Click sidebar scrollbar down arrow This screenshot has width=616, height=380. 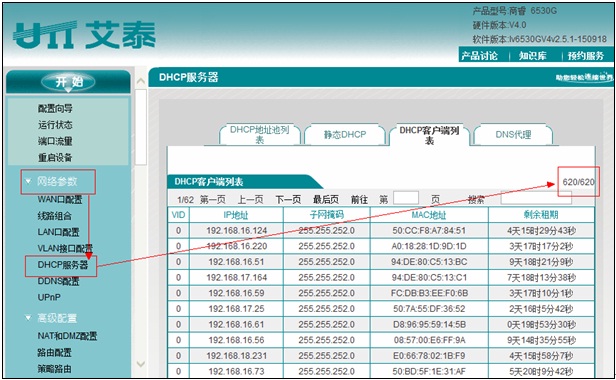(141, 364)
